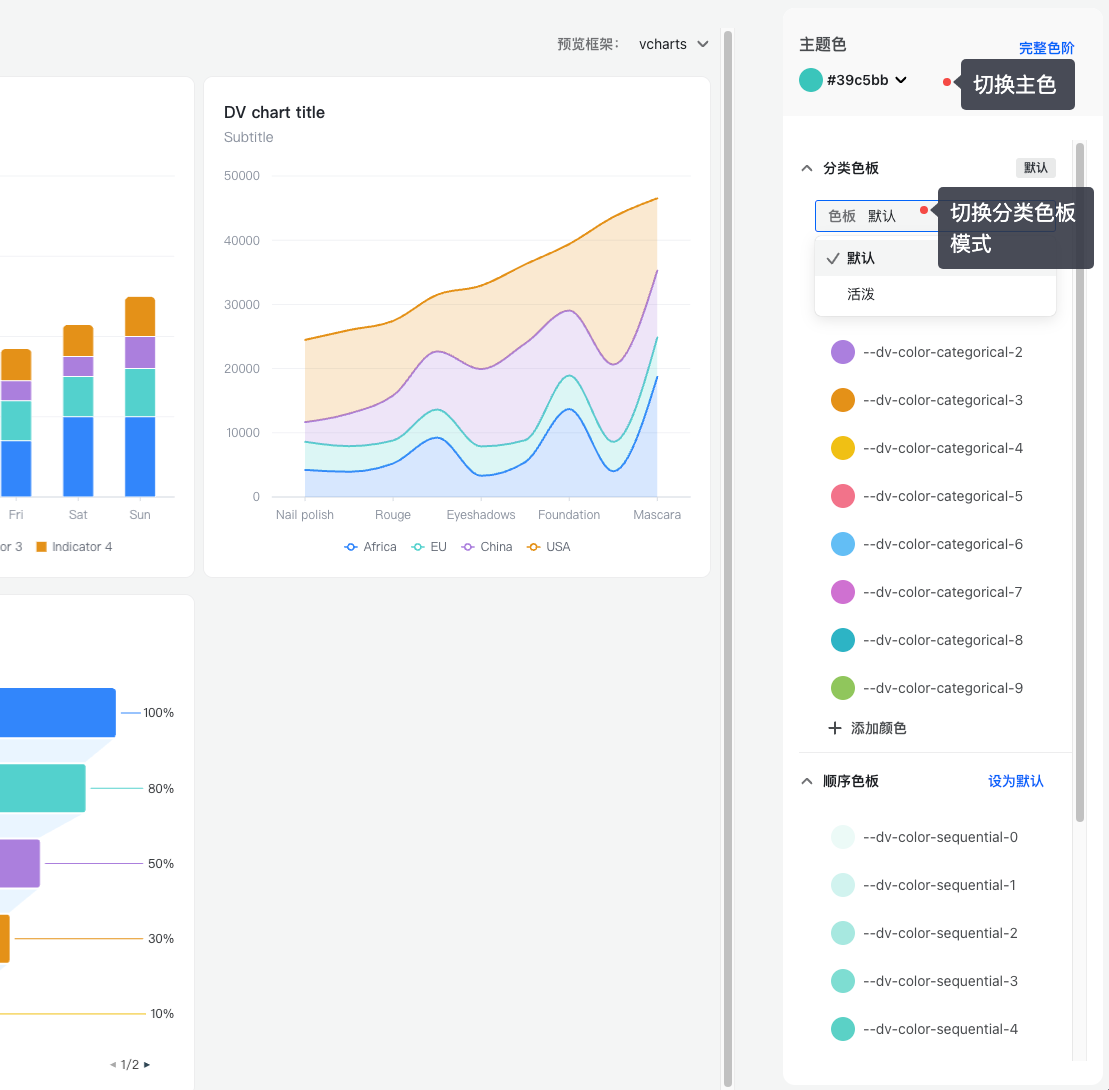Viewport: 1109px width, 1090px height.
Task: Click the color panel vertical scrollbar
Action: (1080, 480)
